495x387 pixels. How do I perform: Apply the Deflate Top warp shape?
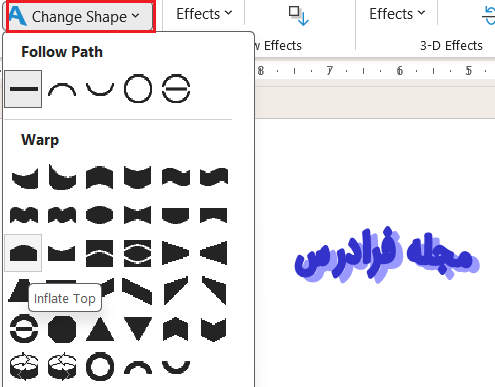point(62,253)
